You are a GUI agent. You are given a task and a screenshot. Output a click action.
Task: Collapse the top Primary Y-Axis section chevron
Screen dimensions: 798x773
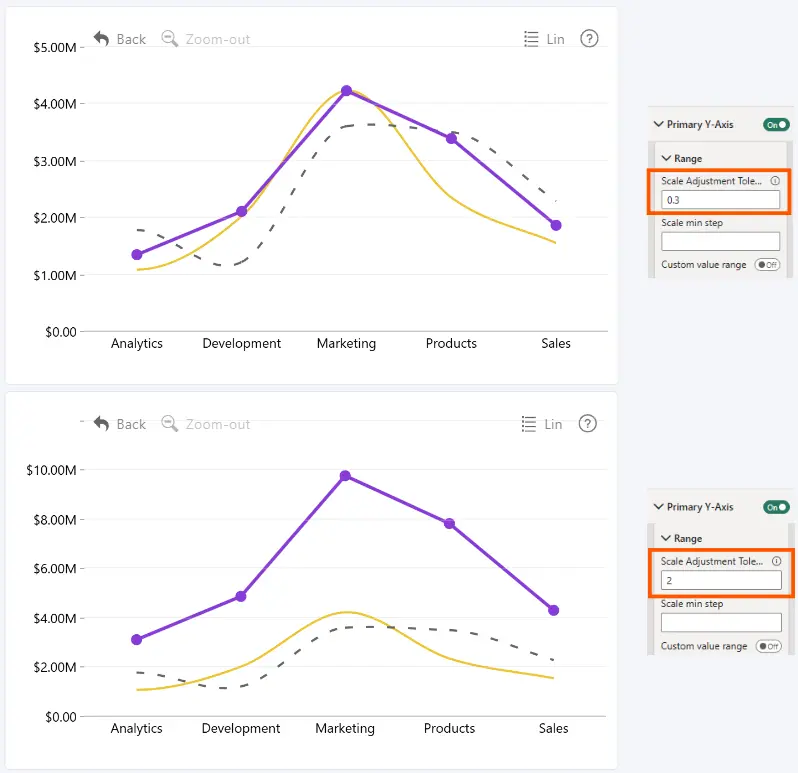(659, 124)
